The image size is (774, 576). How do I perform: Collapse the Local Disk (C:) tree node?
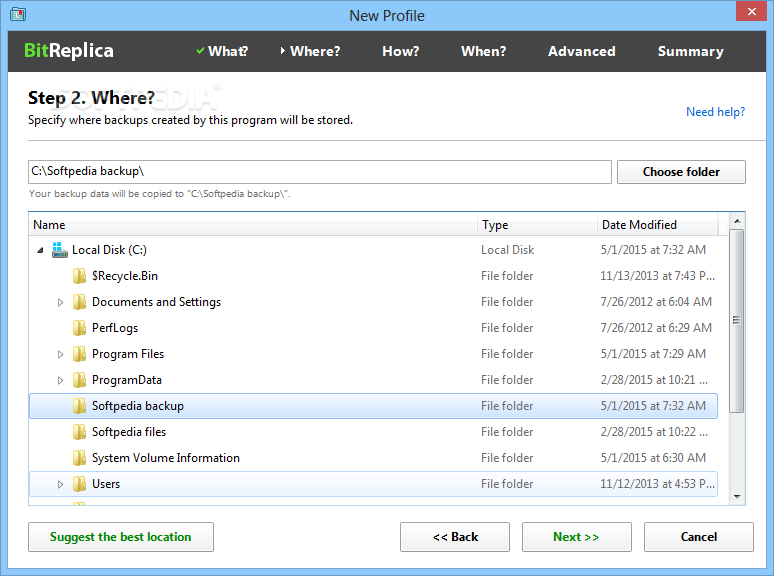(x=40, y=251)
